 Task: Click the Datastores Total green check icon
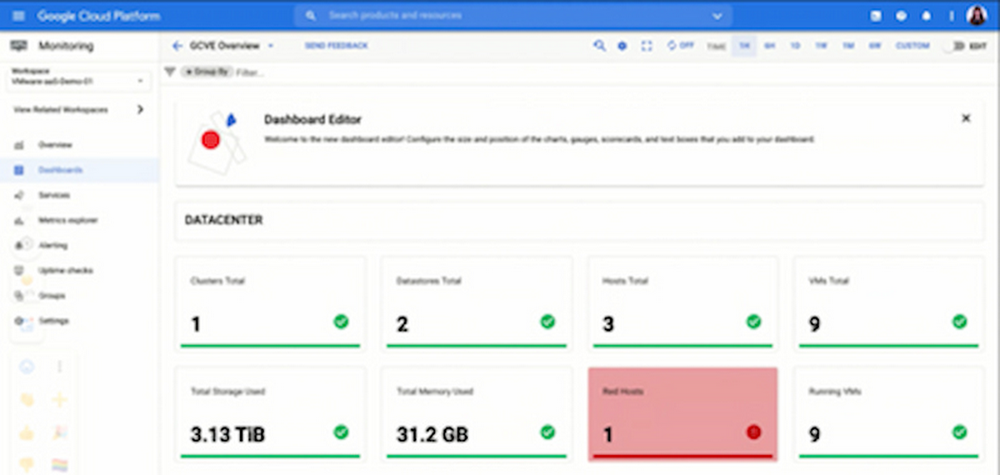point(548,321)
